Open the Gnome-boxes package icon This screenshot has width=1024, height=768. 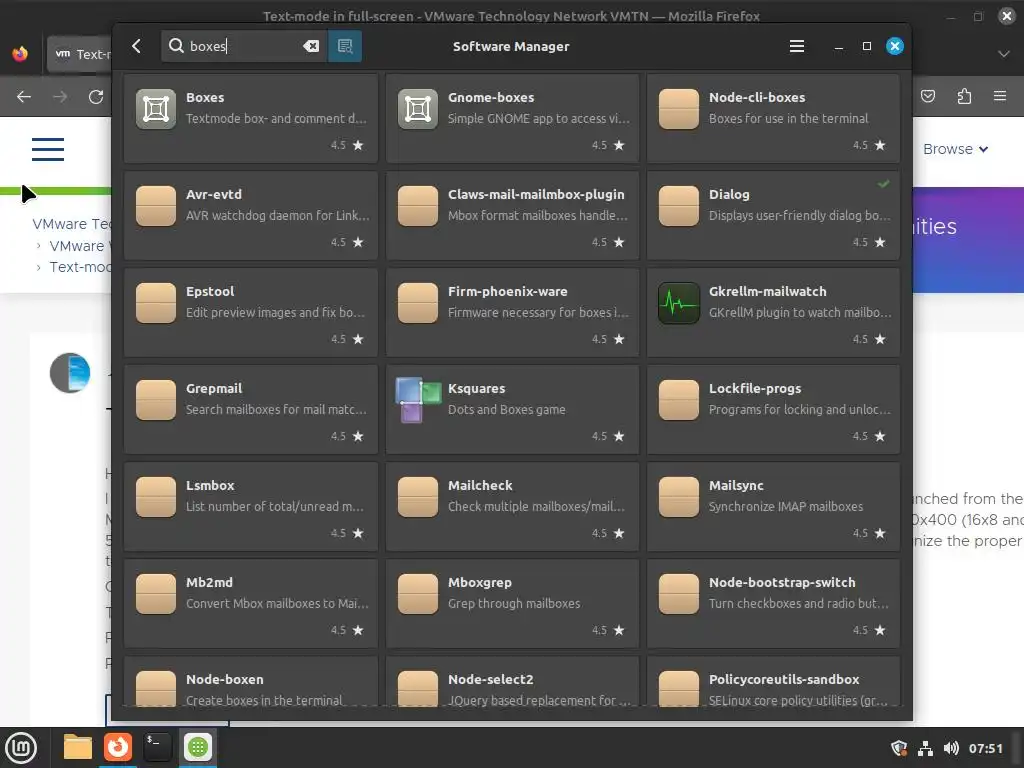point(418,108)
